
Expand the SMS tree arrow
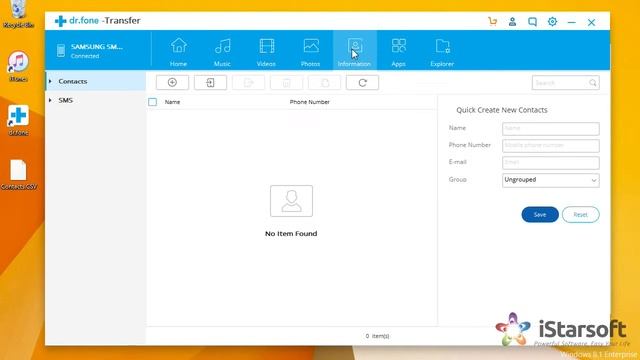(x=50, y=100)
